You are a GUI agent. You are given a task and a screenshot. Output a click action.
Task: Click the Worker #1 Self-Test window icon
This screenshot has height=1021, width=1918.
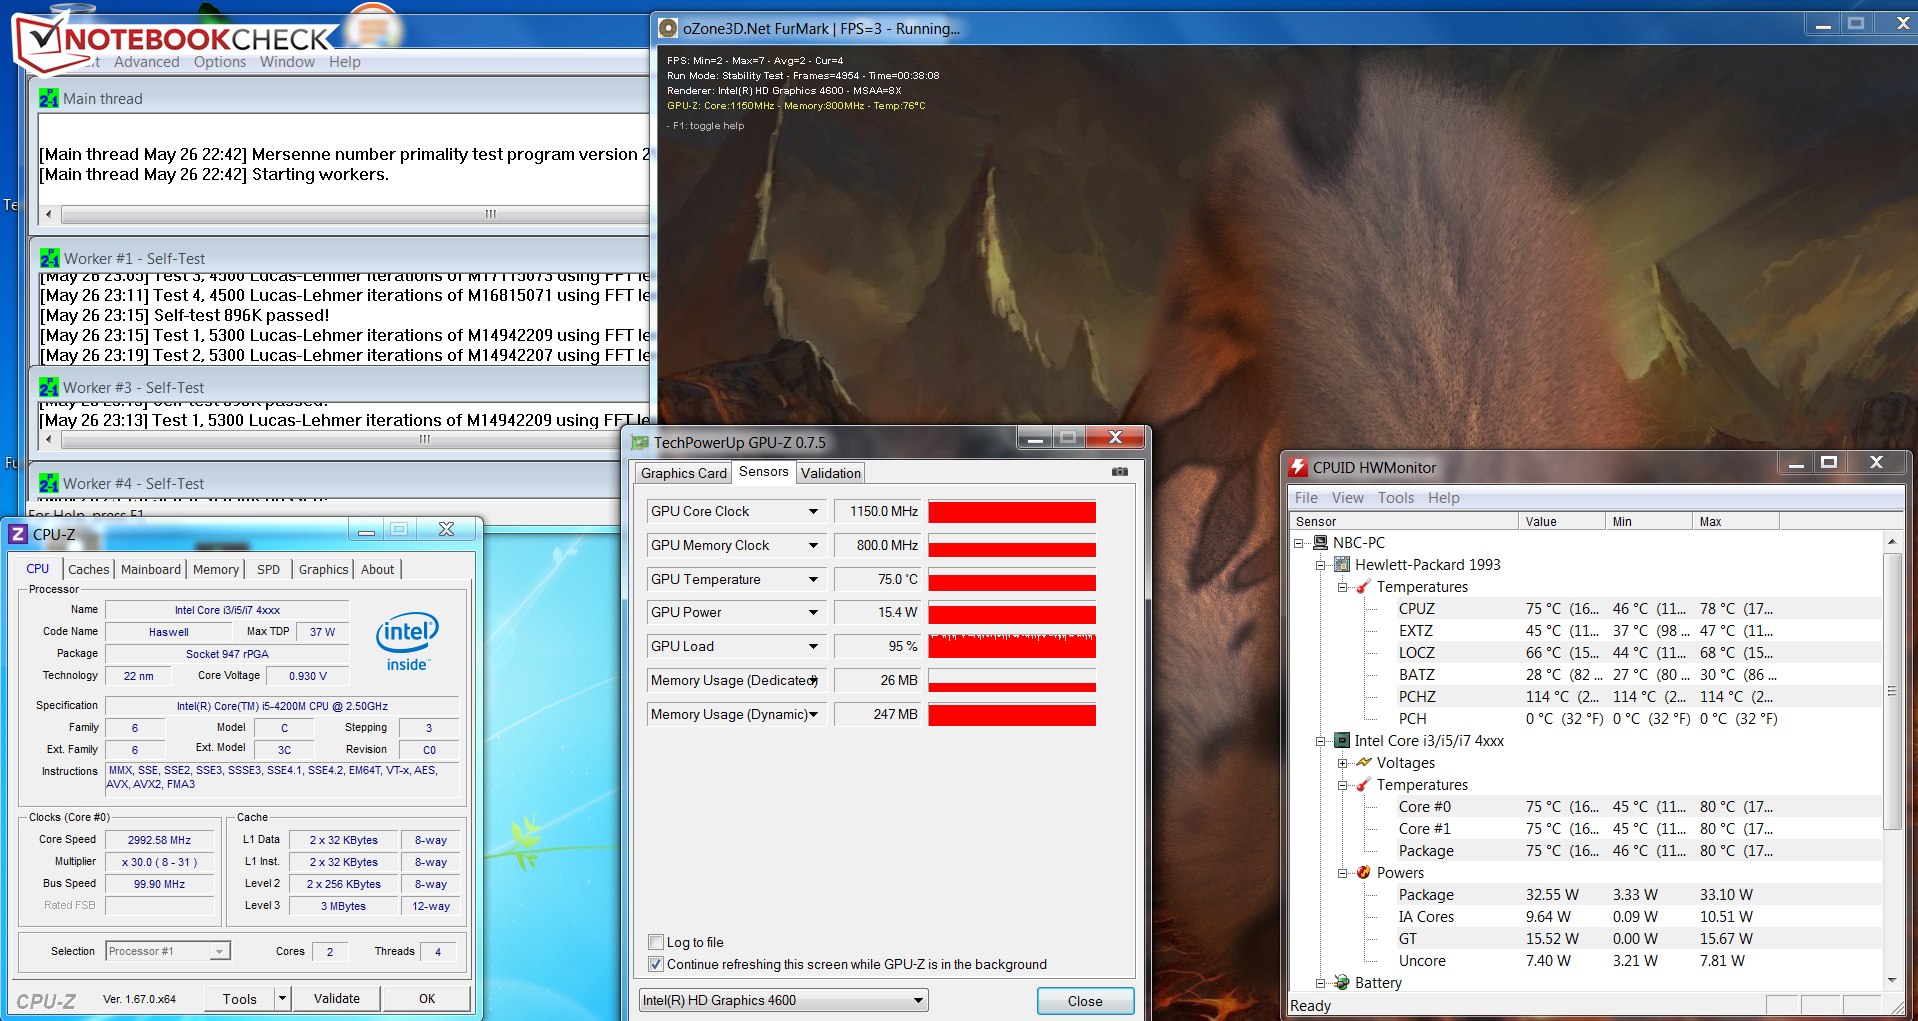[49, 258]
